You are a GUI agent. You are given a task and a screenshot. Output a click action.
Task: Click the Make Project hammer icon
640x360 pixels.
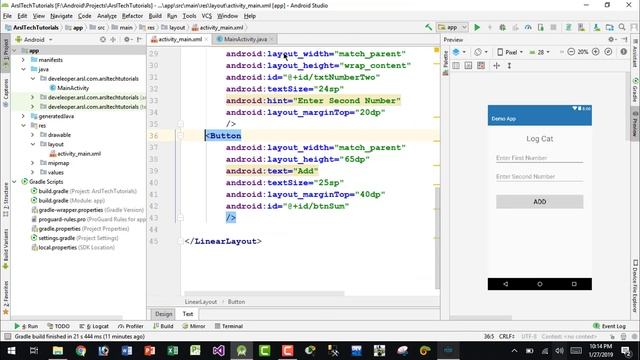pyautogui.click(x=428, y=27)
